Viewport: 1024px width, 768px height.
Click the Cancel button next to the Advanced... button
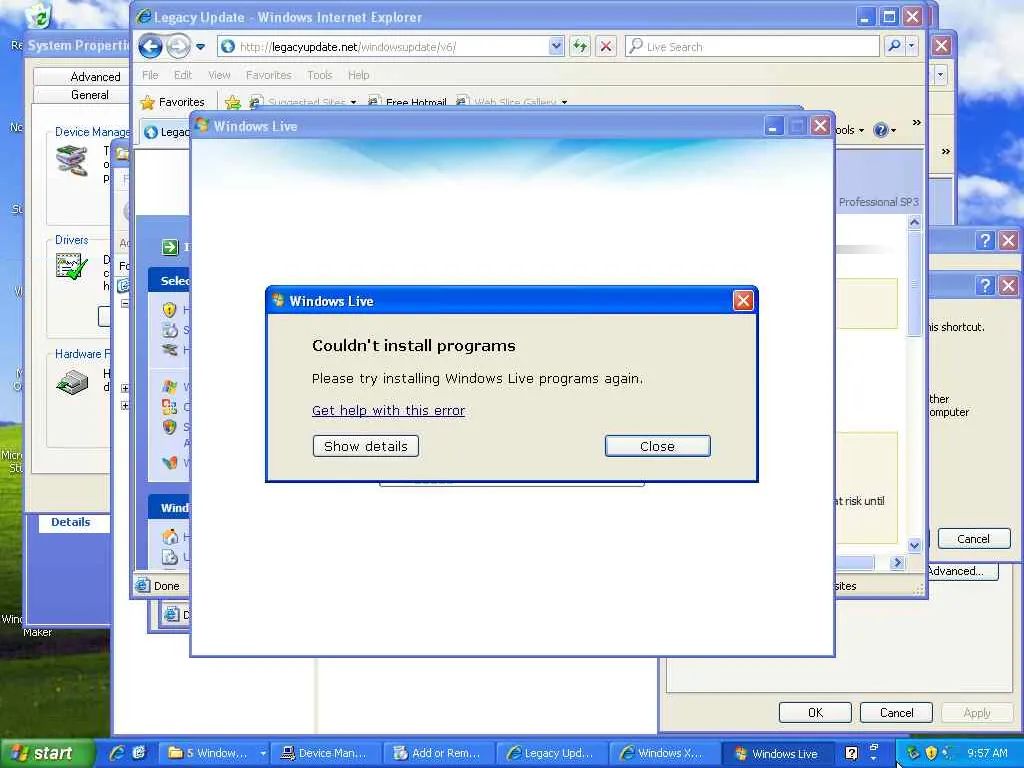click(x=973, y=539)
